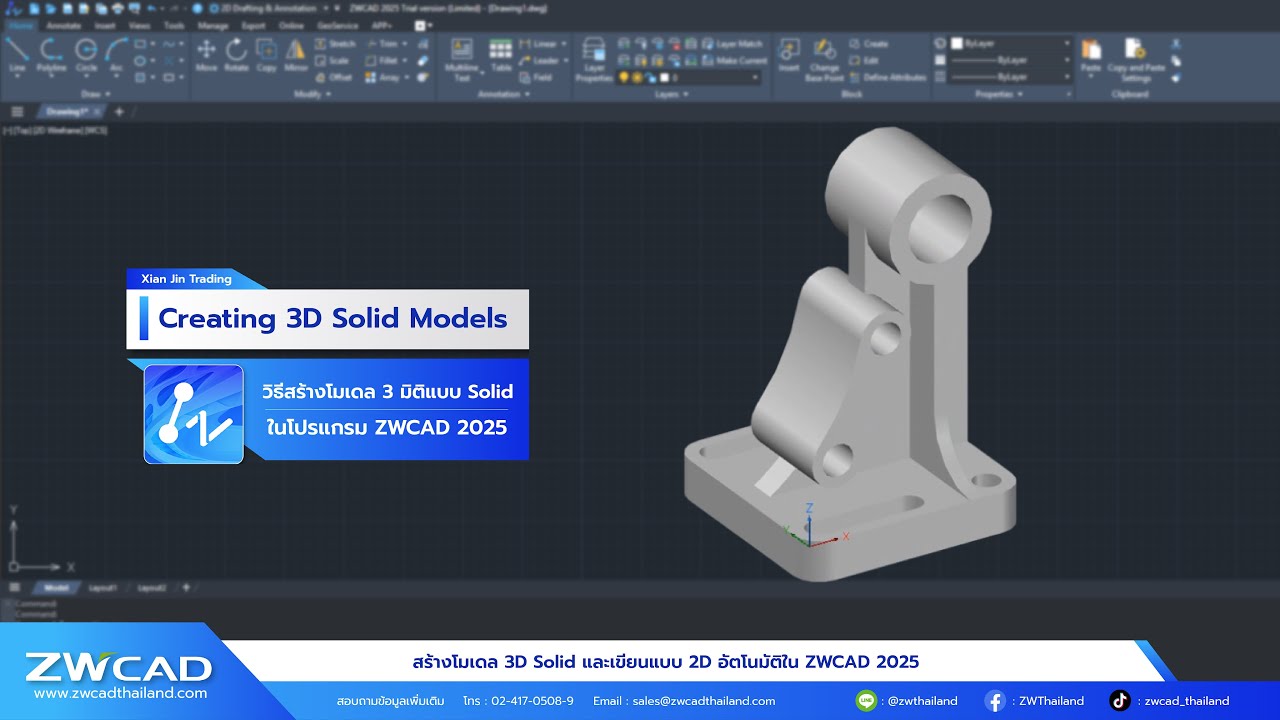Switch to the Home ribbon tab
Viewport: 1280px width, 720px height.
[20, 25]
